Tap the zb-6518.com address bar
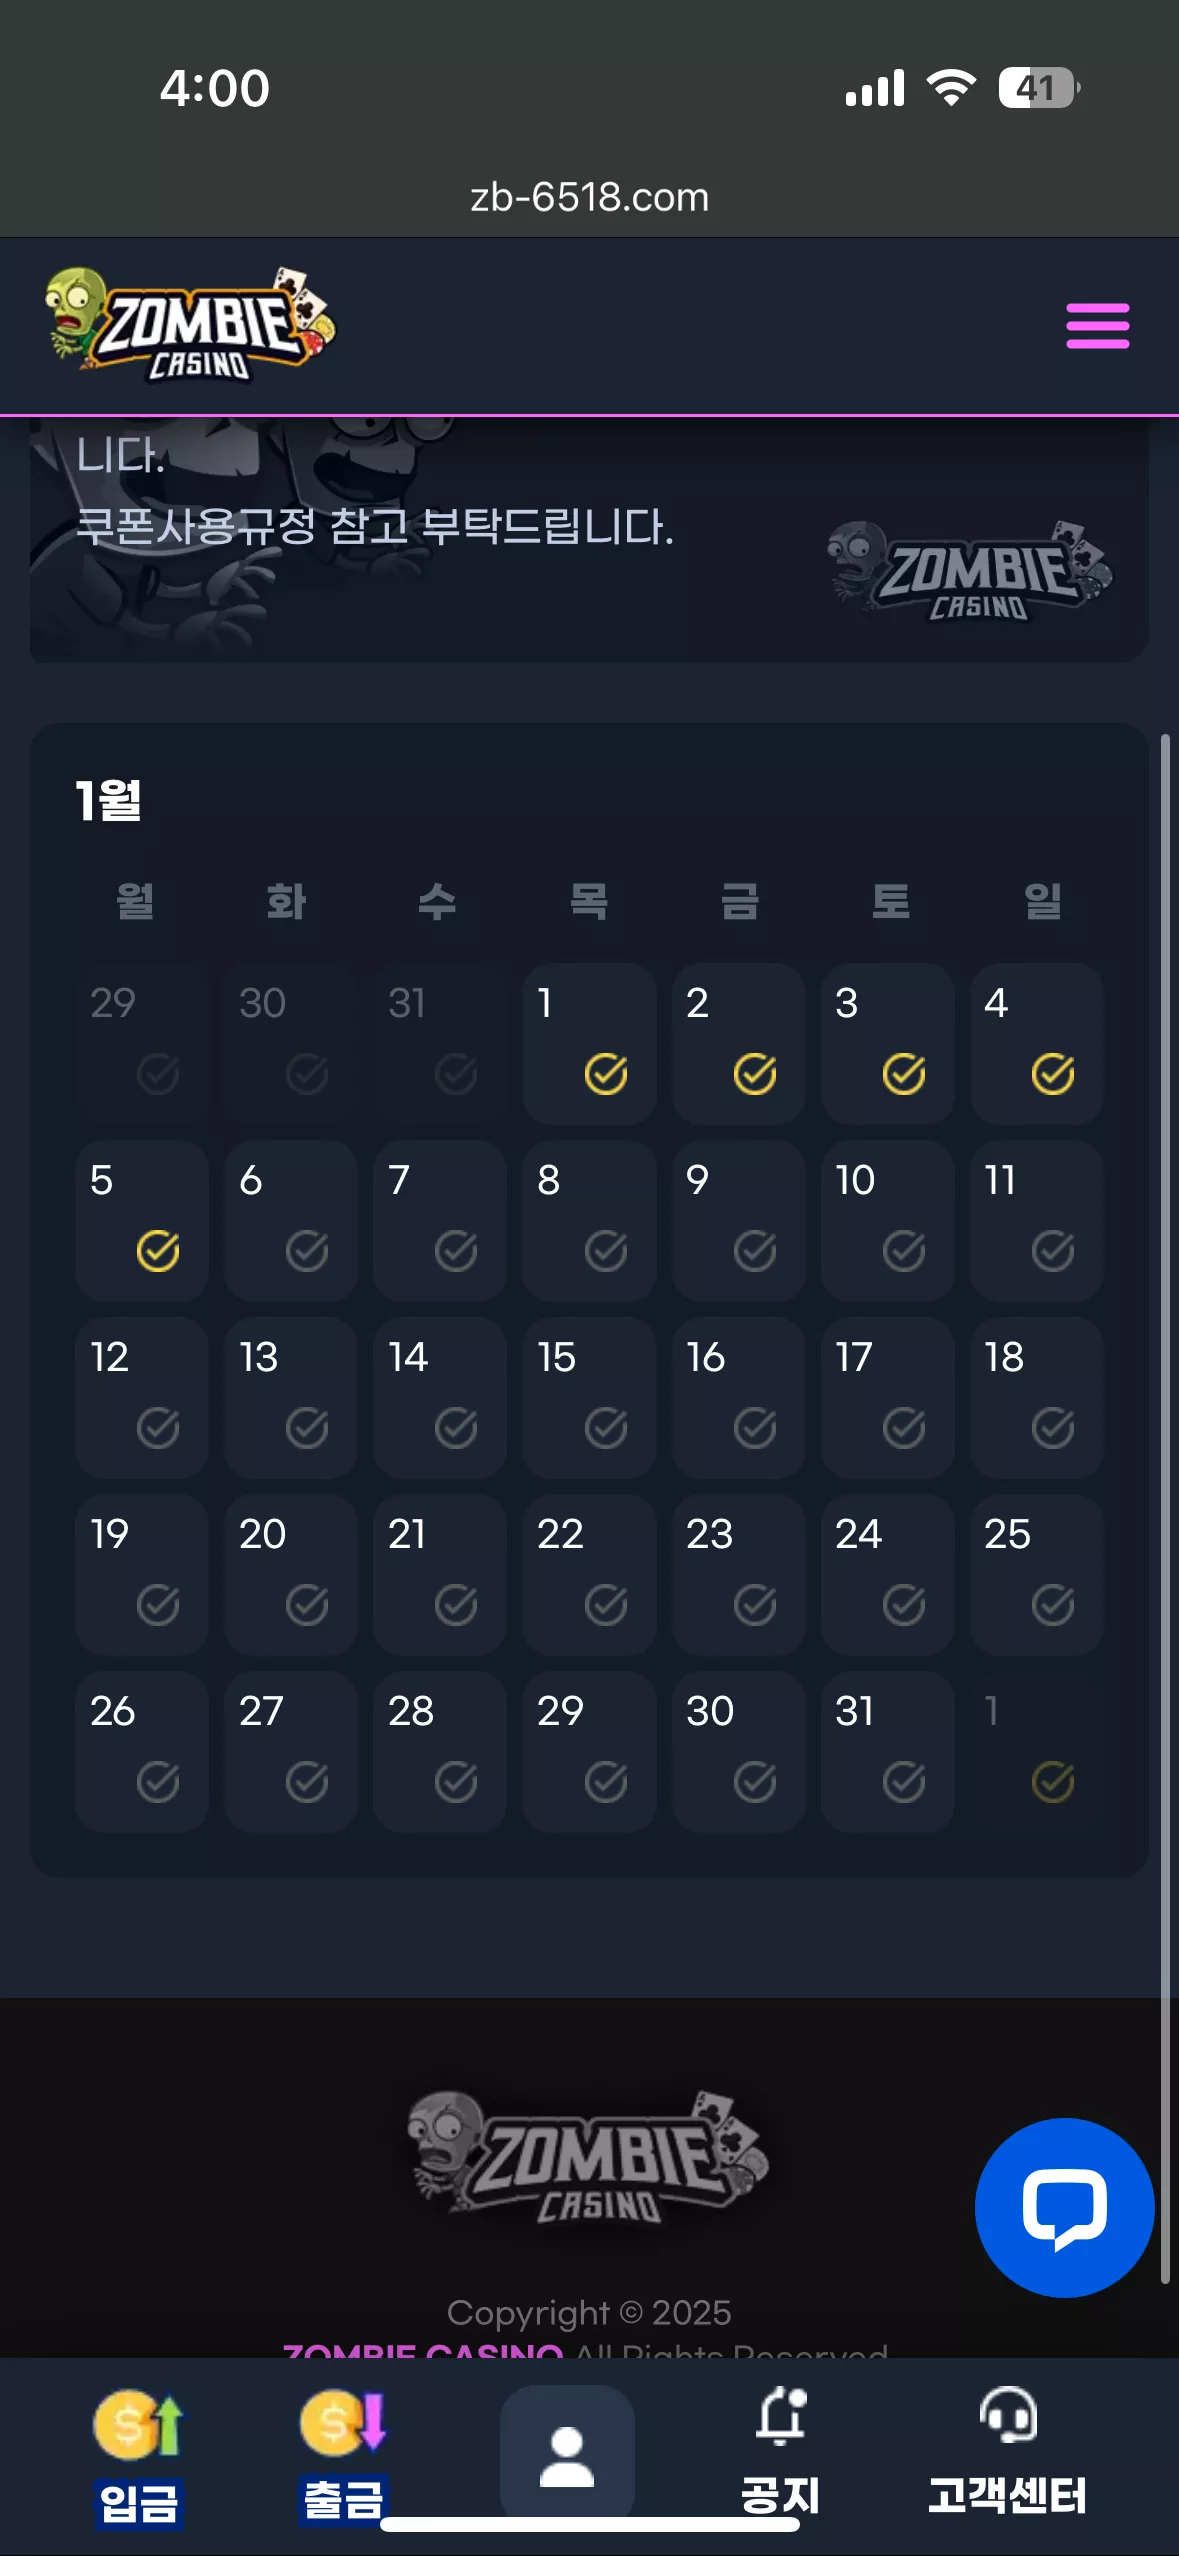The width and height of the screenshot is (1179, 2556). (x=590, y=197)
